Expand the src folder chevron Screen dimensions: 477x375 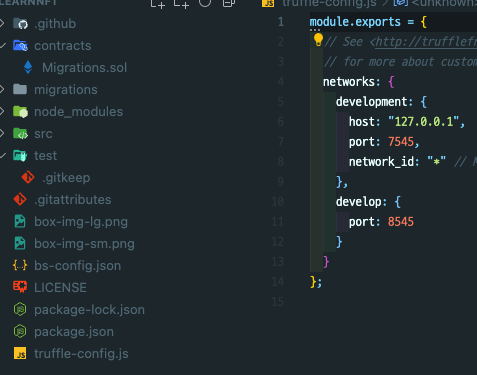pos(2,133)
